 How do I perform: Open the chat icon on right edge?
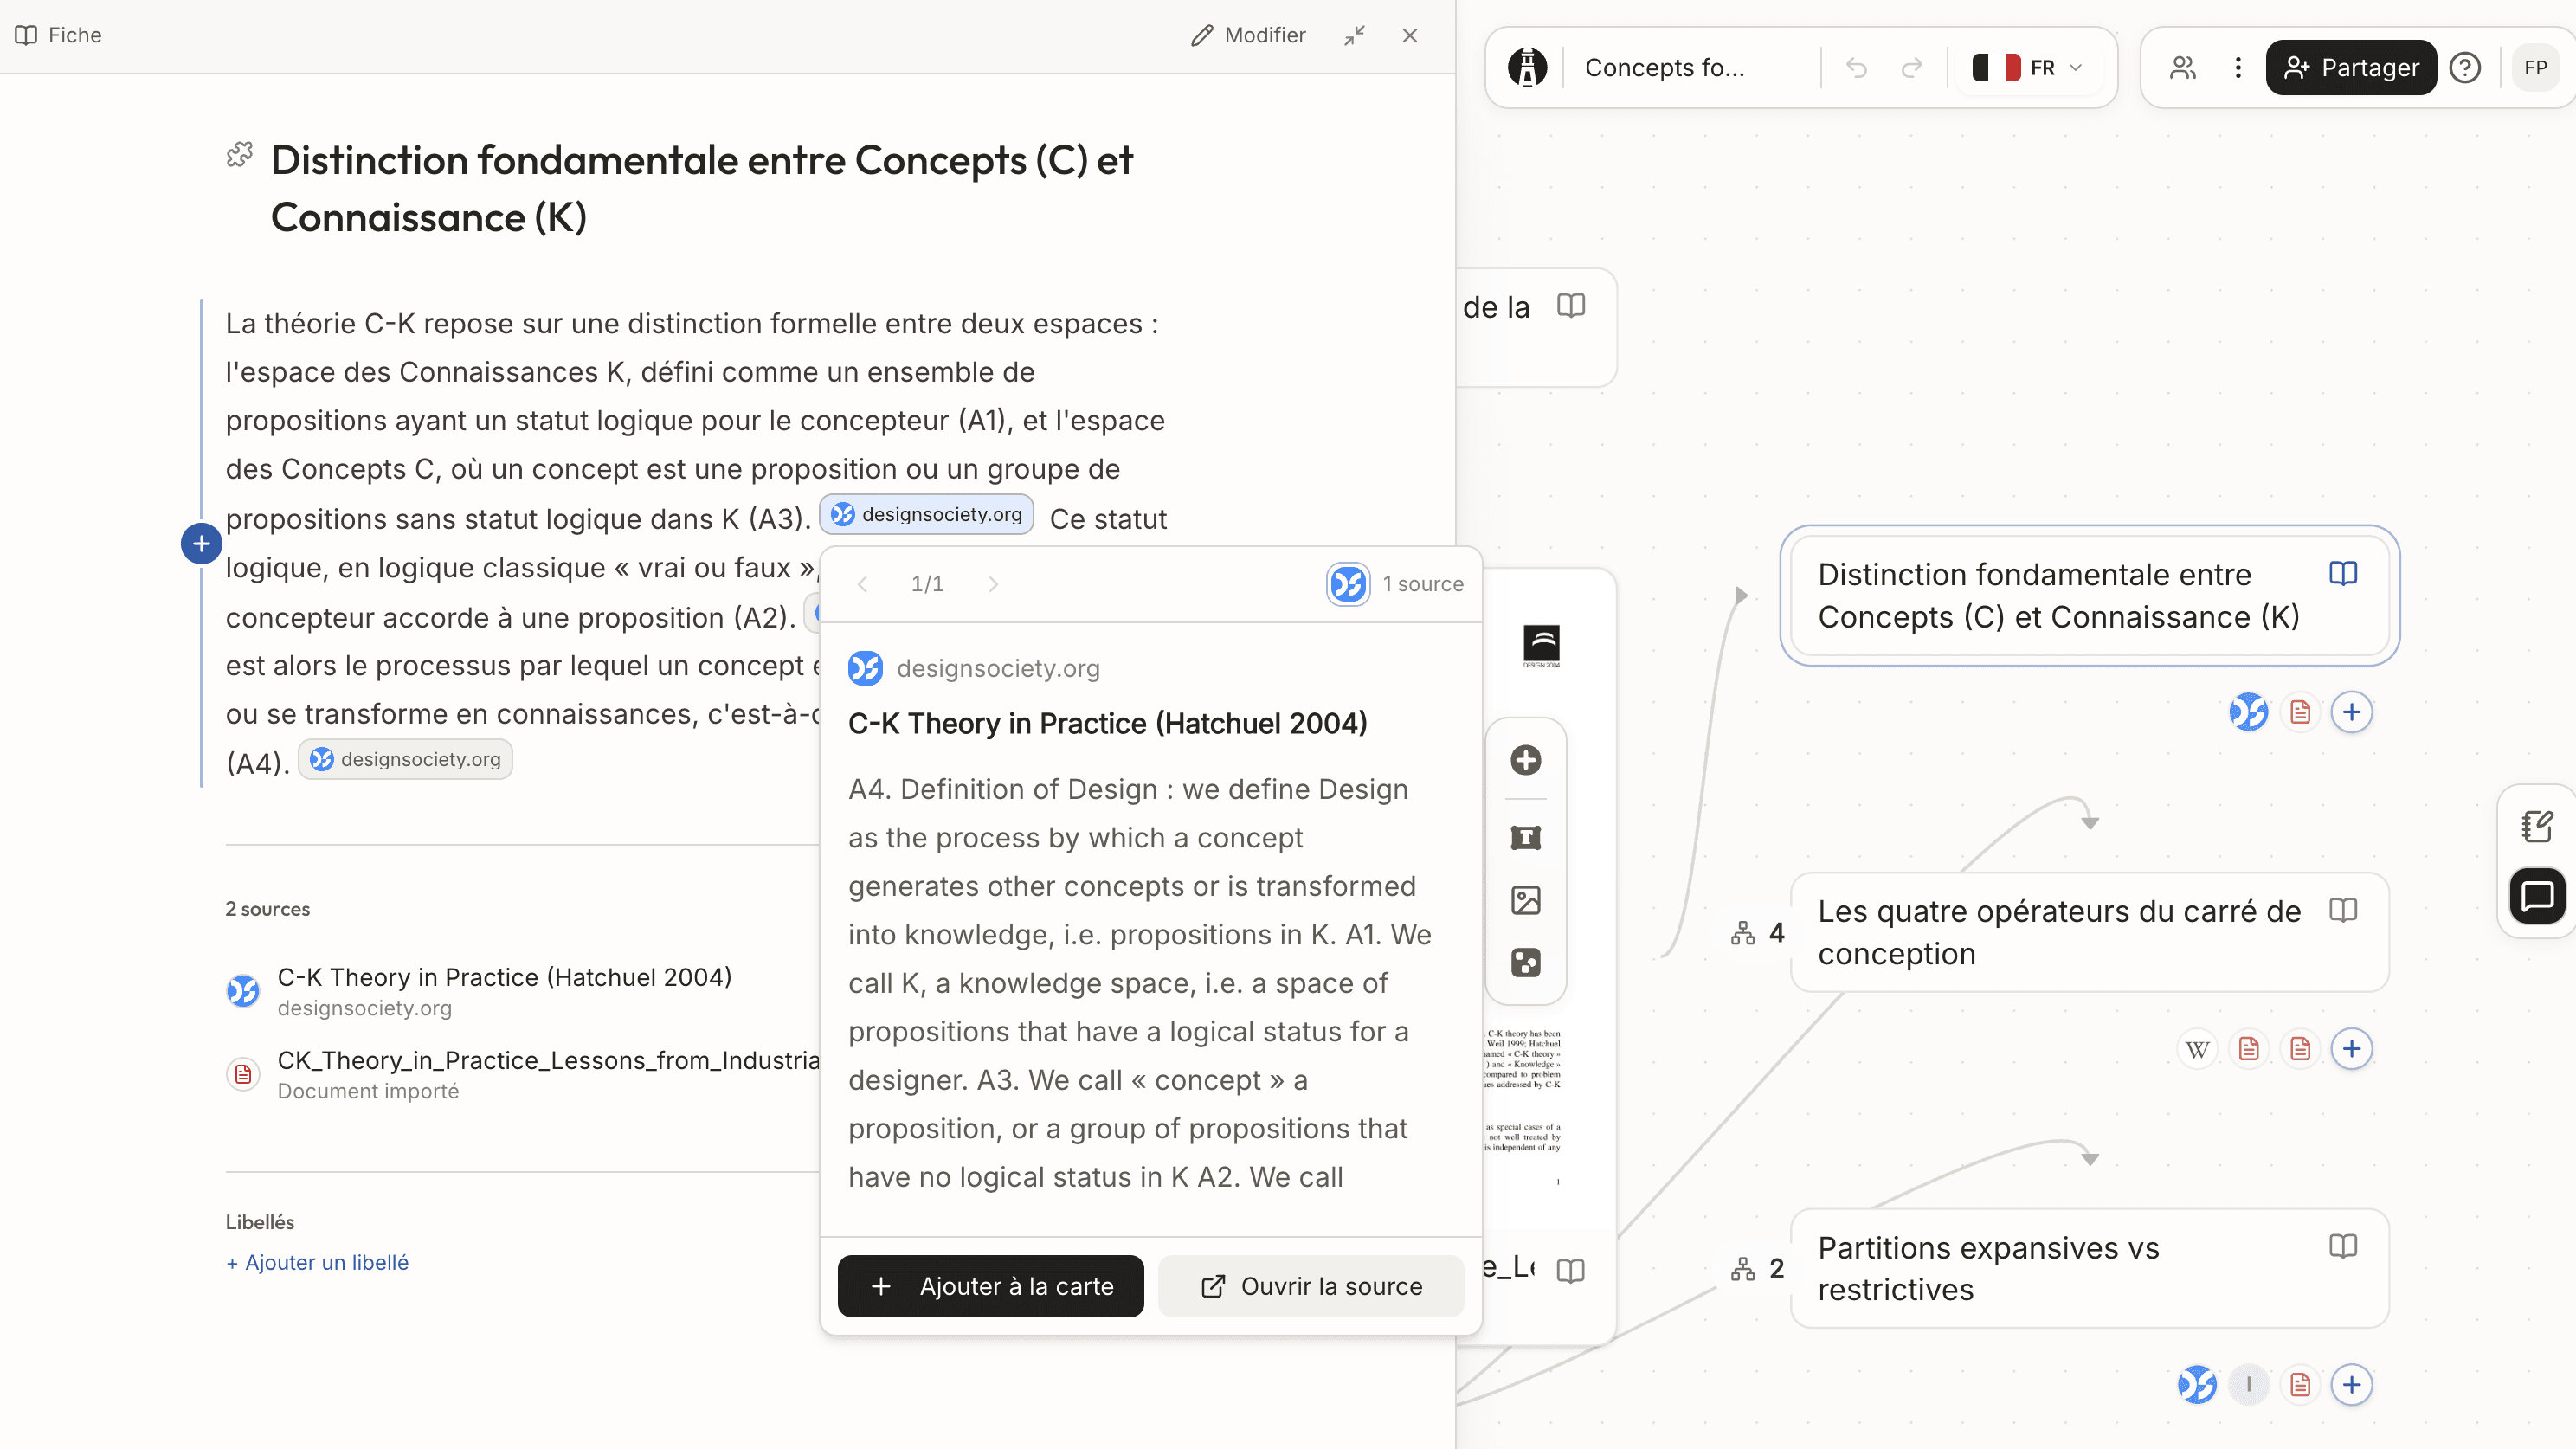(2537, 896)
